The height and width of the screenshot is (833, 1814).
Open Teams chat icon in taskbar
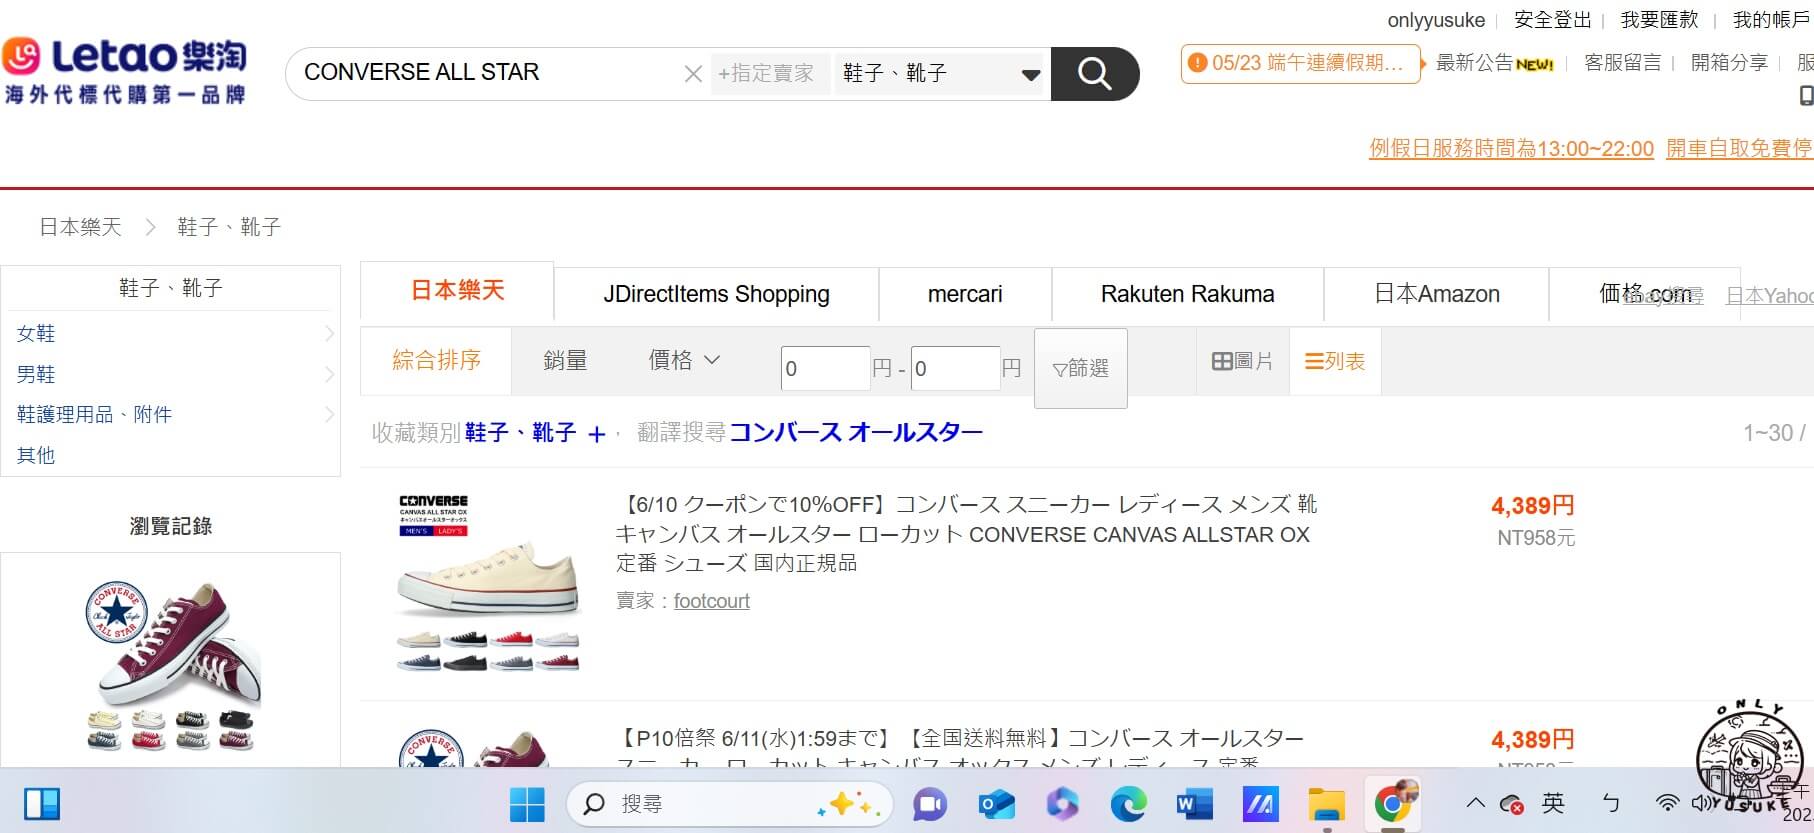pos(930,804)
